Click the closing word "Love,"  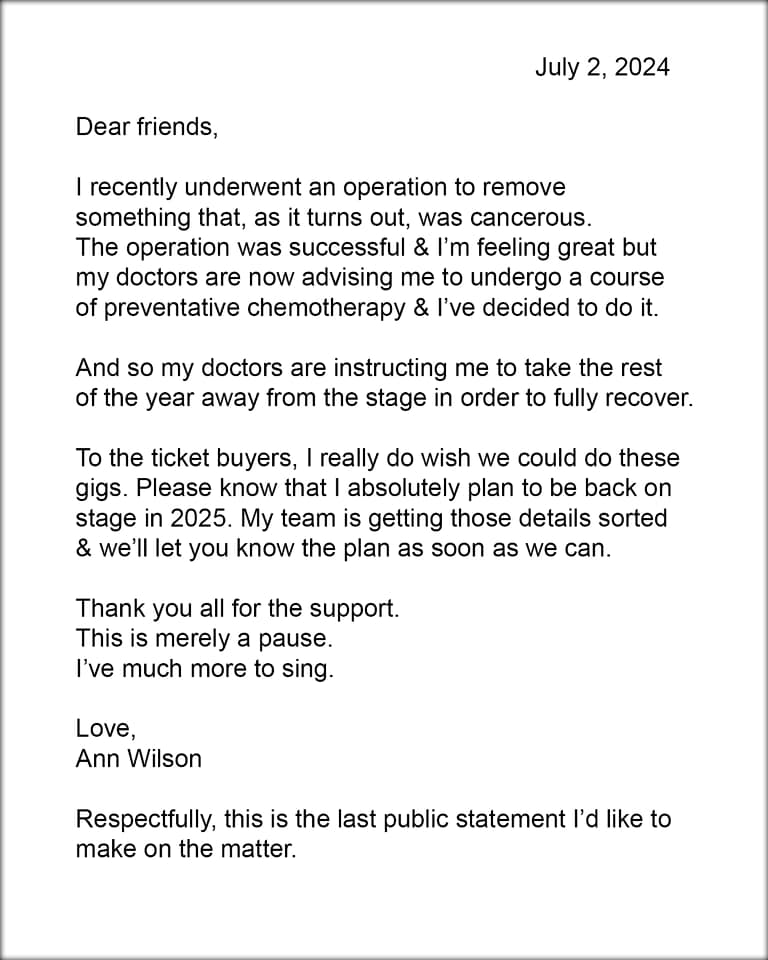pyautogui.click(x=106, y=729)
